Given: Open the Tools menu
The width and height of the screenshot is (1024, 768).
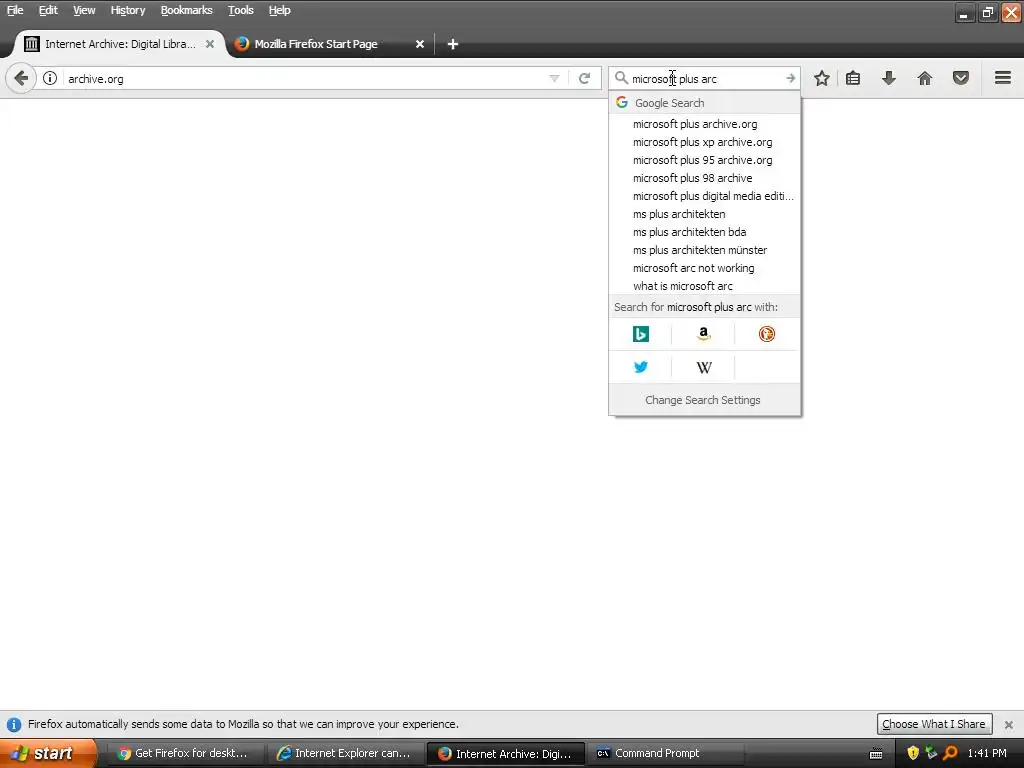Looking at the screenshot, I should (x=240, y=10).
